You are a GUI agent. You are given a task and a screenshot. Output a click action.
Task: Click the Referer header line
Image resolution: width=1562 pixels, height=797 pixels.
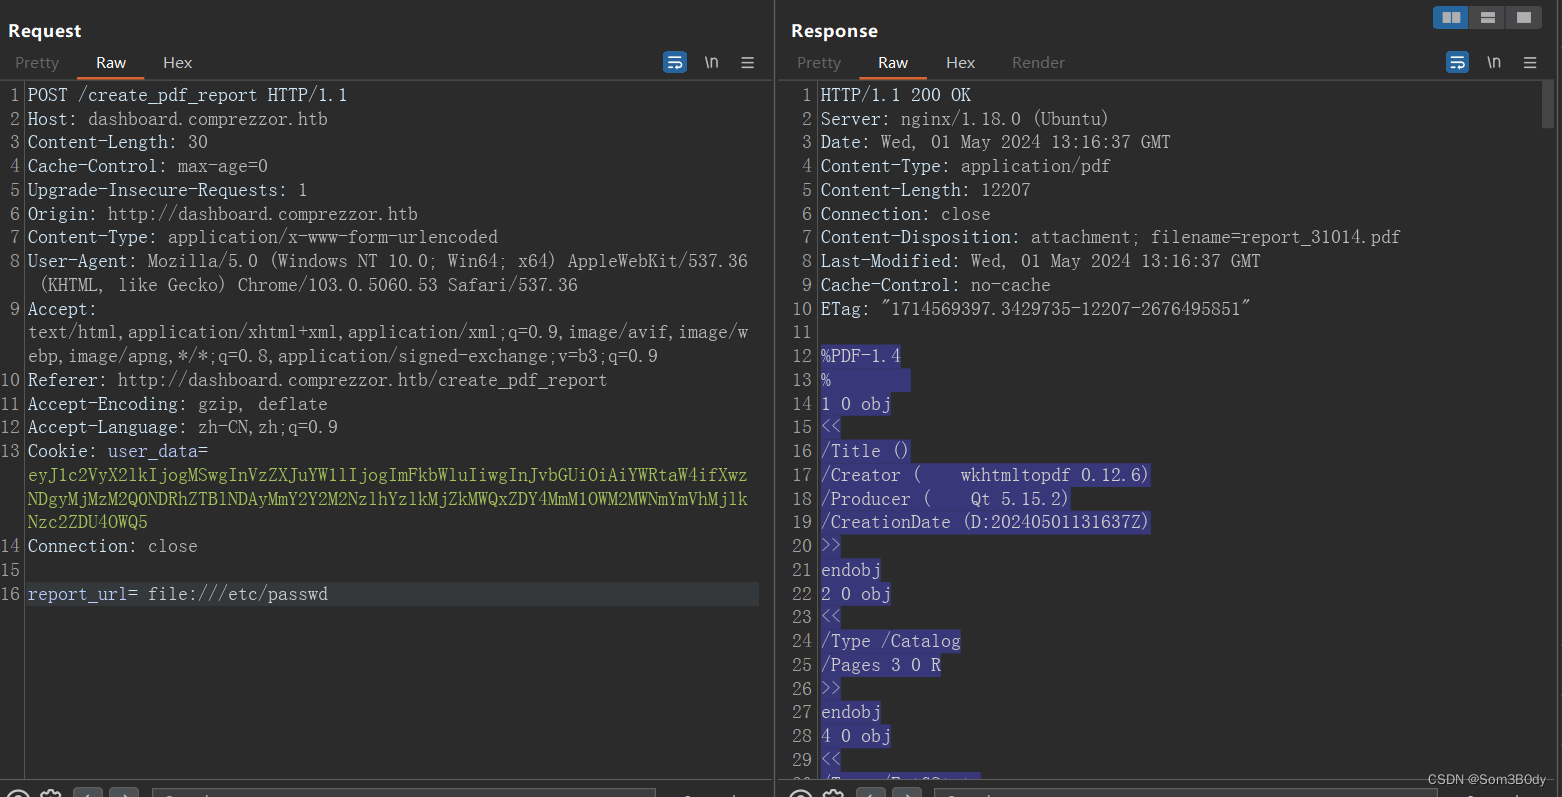[x=317, y=380]
